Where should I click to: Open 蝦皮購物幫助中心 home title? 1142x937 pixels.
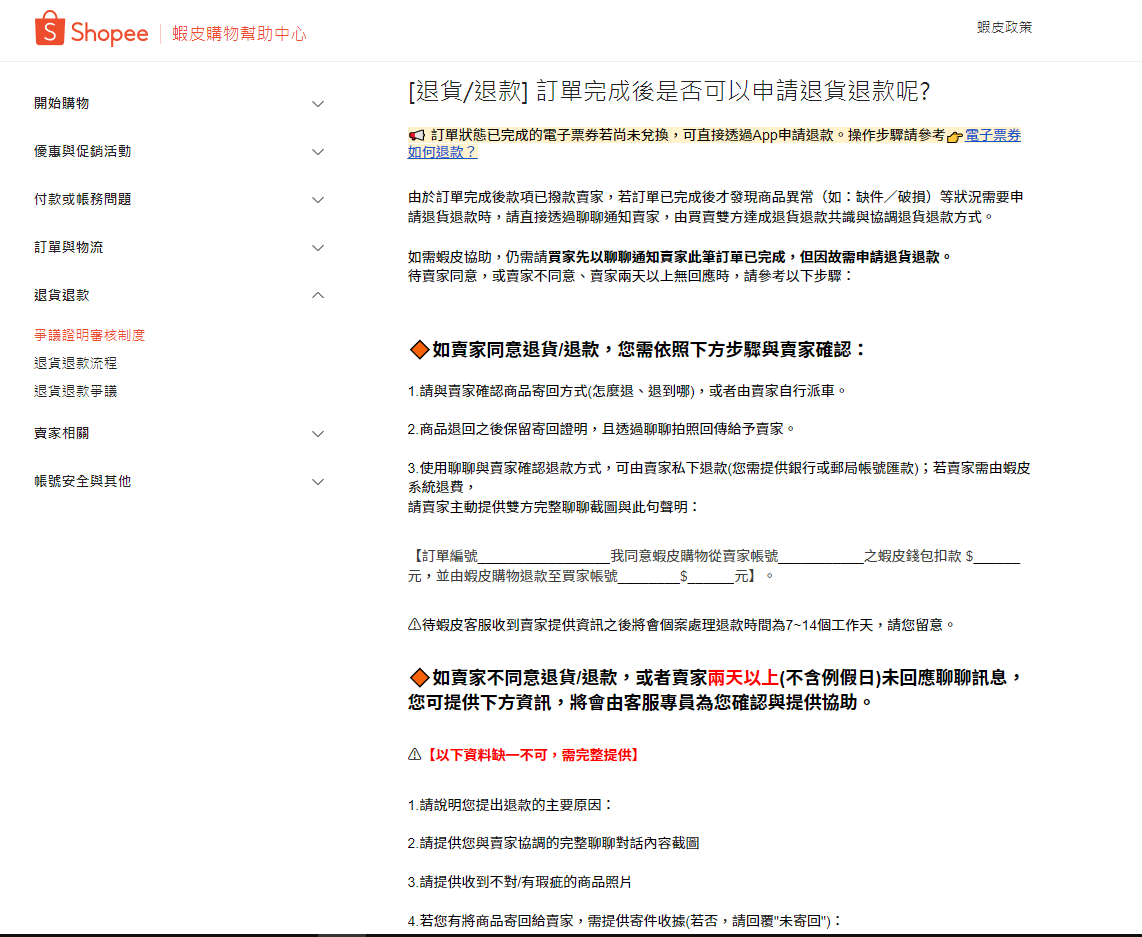[239, 34]
